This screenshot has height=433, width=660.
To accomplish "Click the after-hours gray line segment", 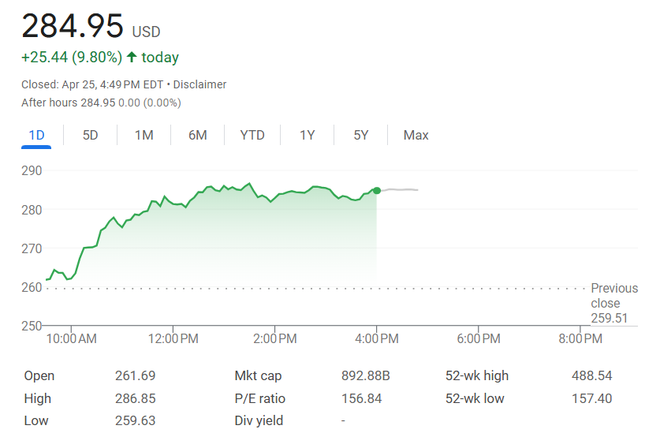I will click(399, 190).
